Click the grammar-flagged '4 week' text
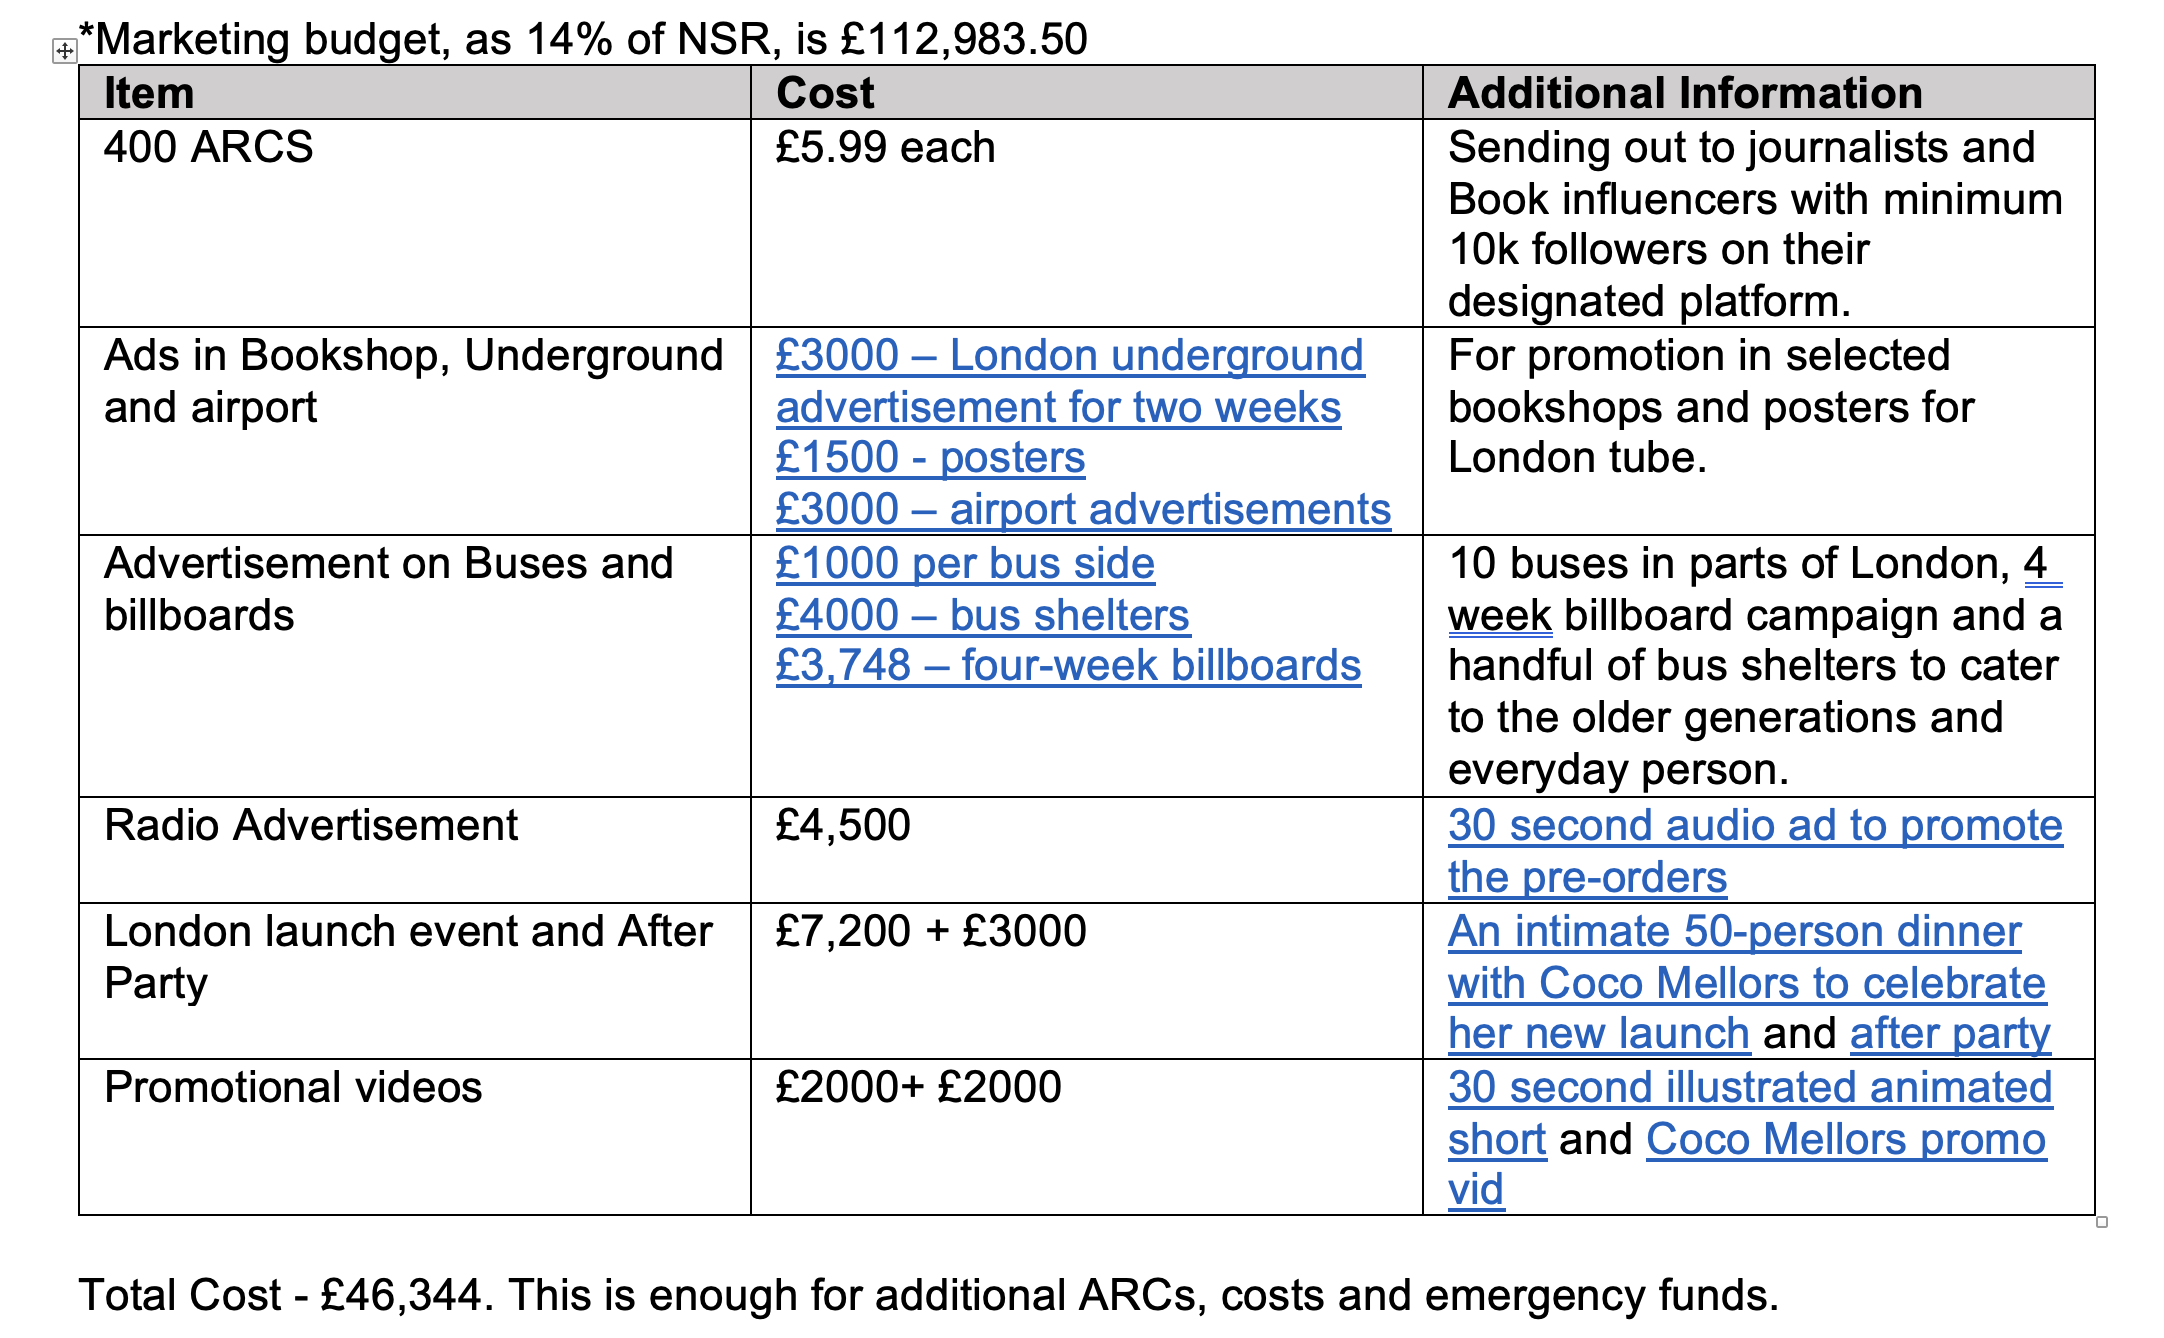This screenshot has width=2164, height=1338. coord(1755,590)
